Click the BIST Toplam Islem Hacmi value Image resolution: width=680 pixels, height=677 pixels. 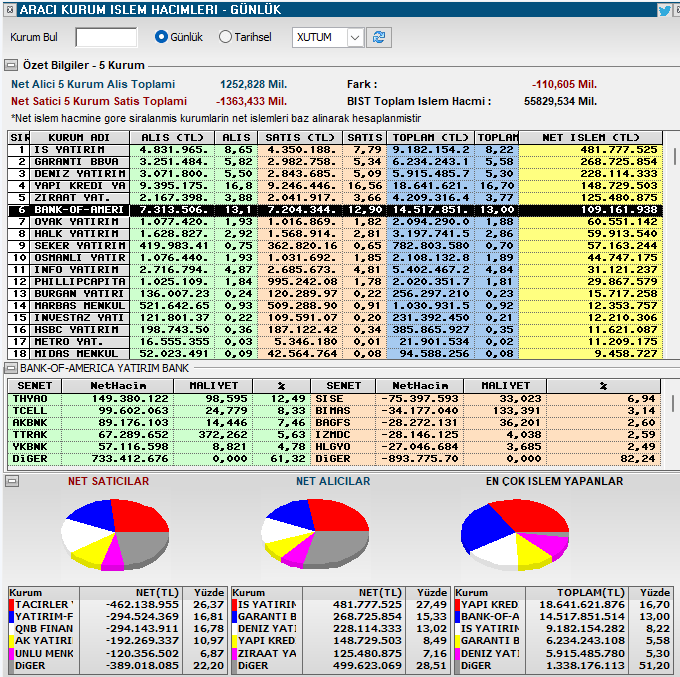click(x=560, y=101)
